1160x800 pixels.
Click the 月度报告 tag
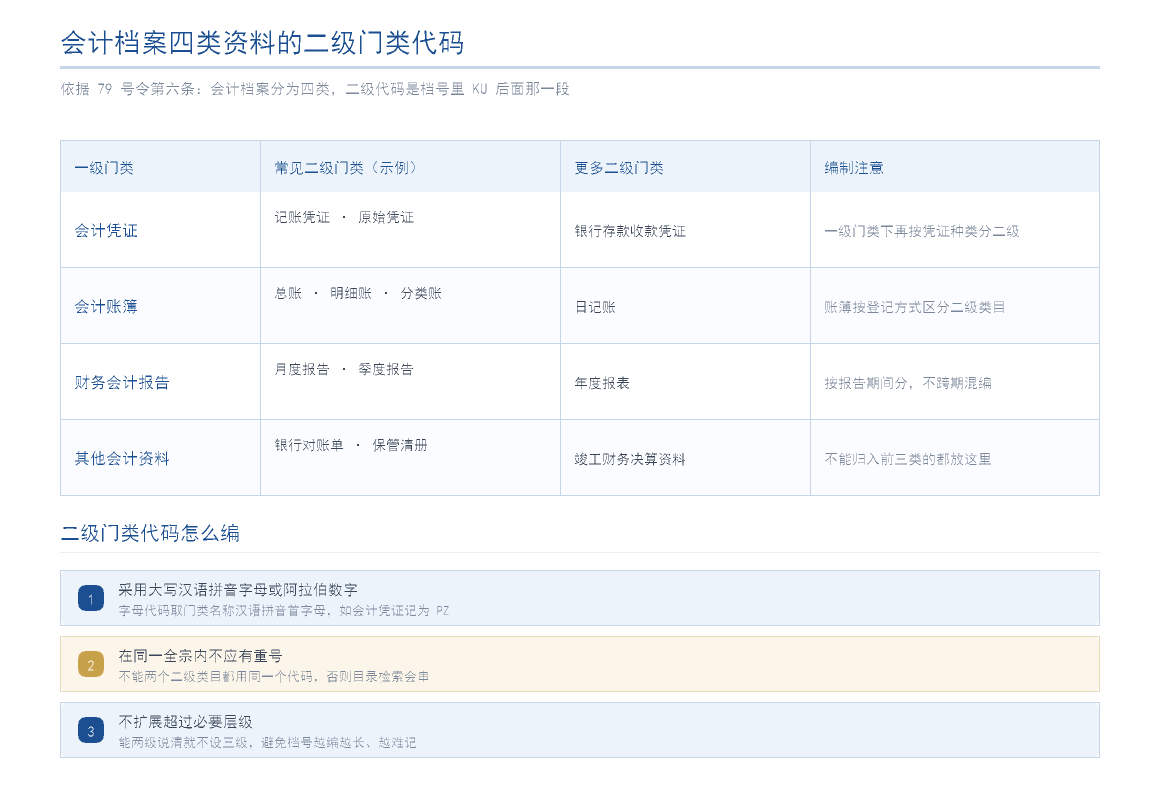click(x=302, y=369)
